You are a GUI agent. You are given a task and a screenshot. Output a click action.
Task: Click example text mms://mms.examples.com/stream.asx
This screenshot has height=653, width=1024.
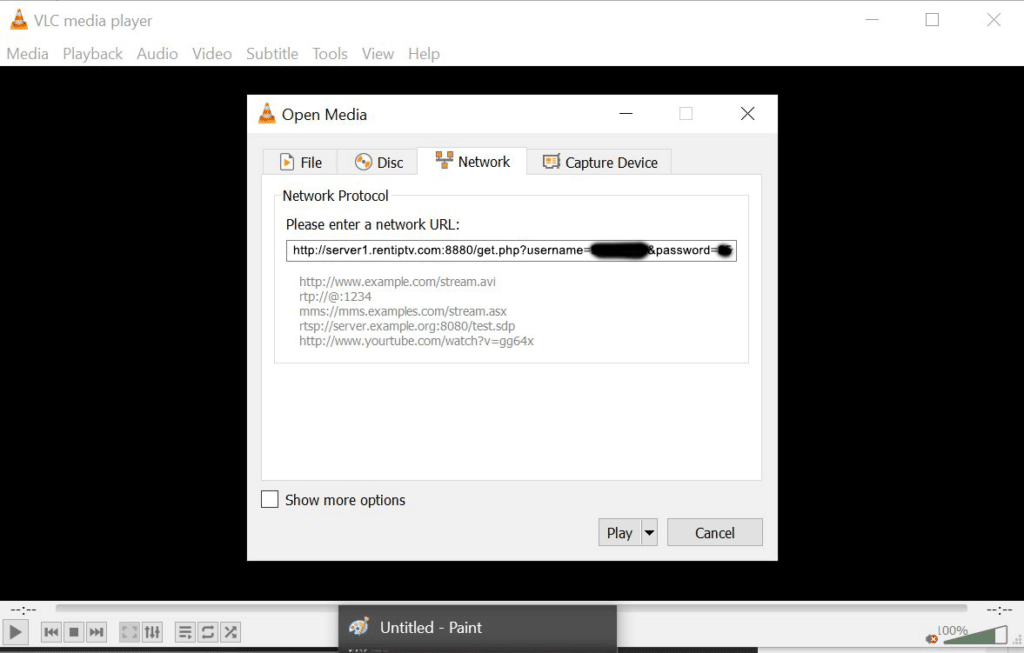click(x=402, y=311)
